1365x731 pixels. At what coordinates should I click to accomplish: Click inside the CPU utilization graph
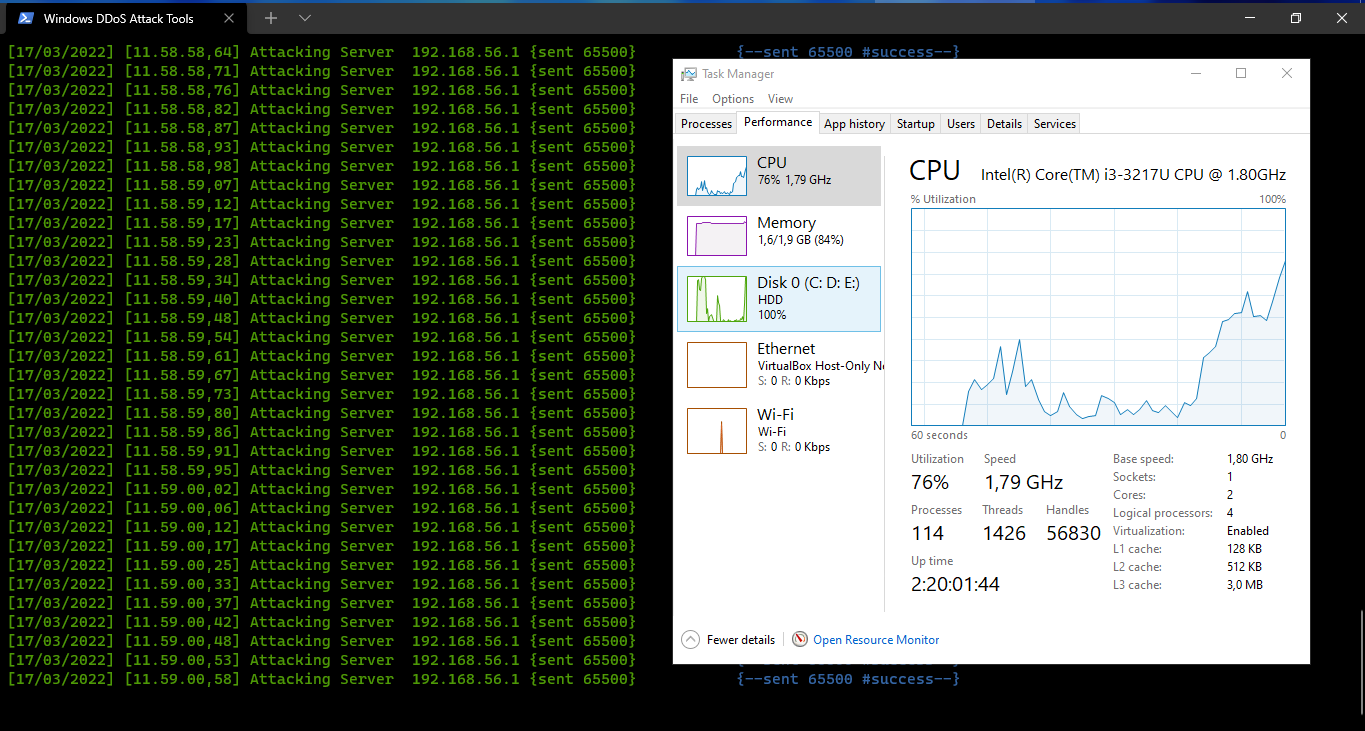tap(1098, 320)
